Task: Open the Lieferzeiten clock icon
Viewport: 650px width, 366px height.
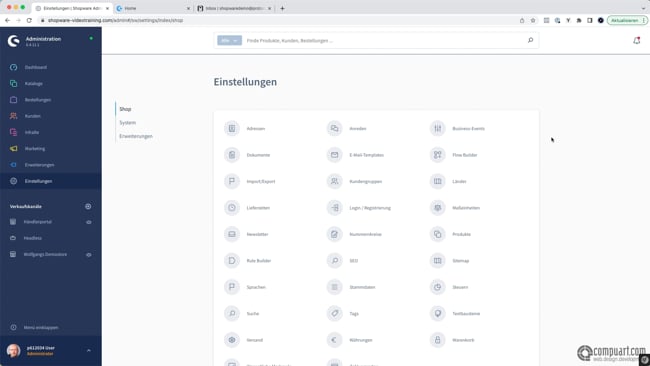Action: point(232,208)
